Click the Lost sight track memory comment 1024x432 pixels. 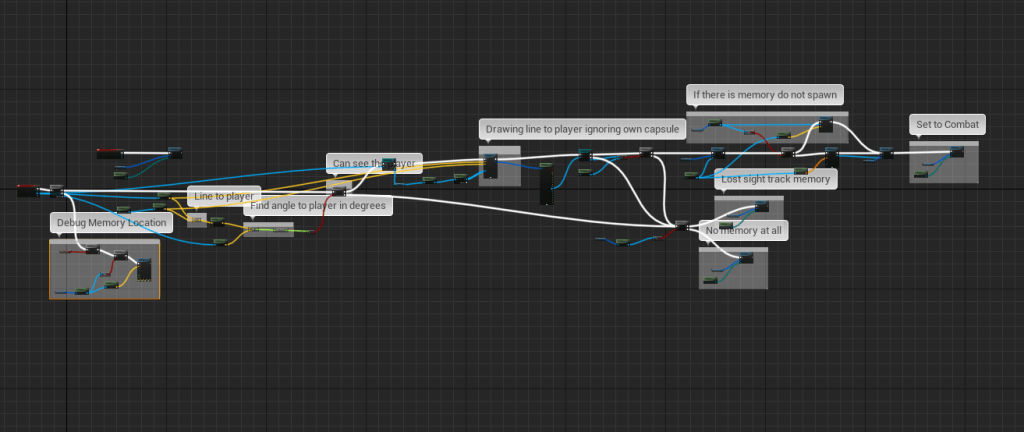click(x=775, y=179)
